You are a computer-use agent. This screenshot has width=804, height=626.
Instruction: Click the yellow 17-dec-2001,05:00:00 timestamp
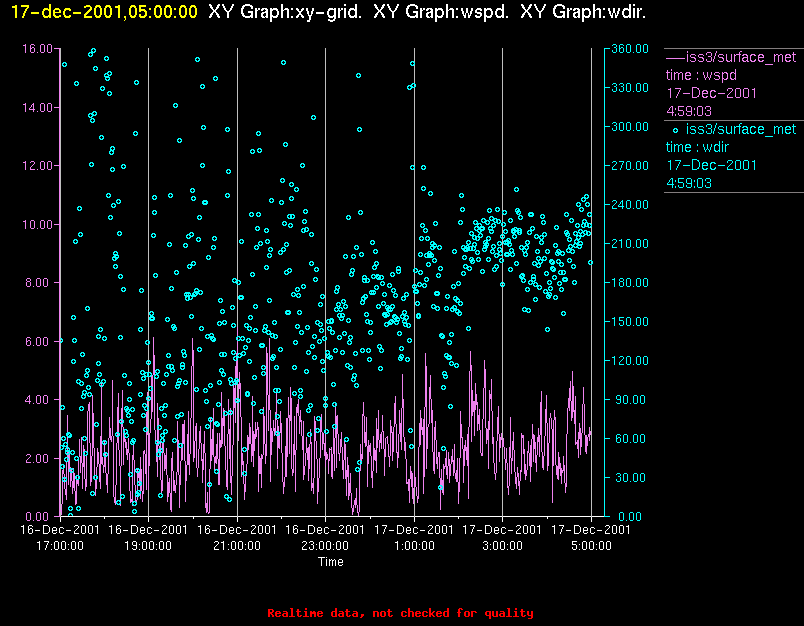(x=98, y=13)
